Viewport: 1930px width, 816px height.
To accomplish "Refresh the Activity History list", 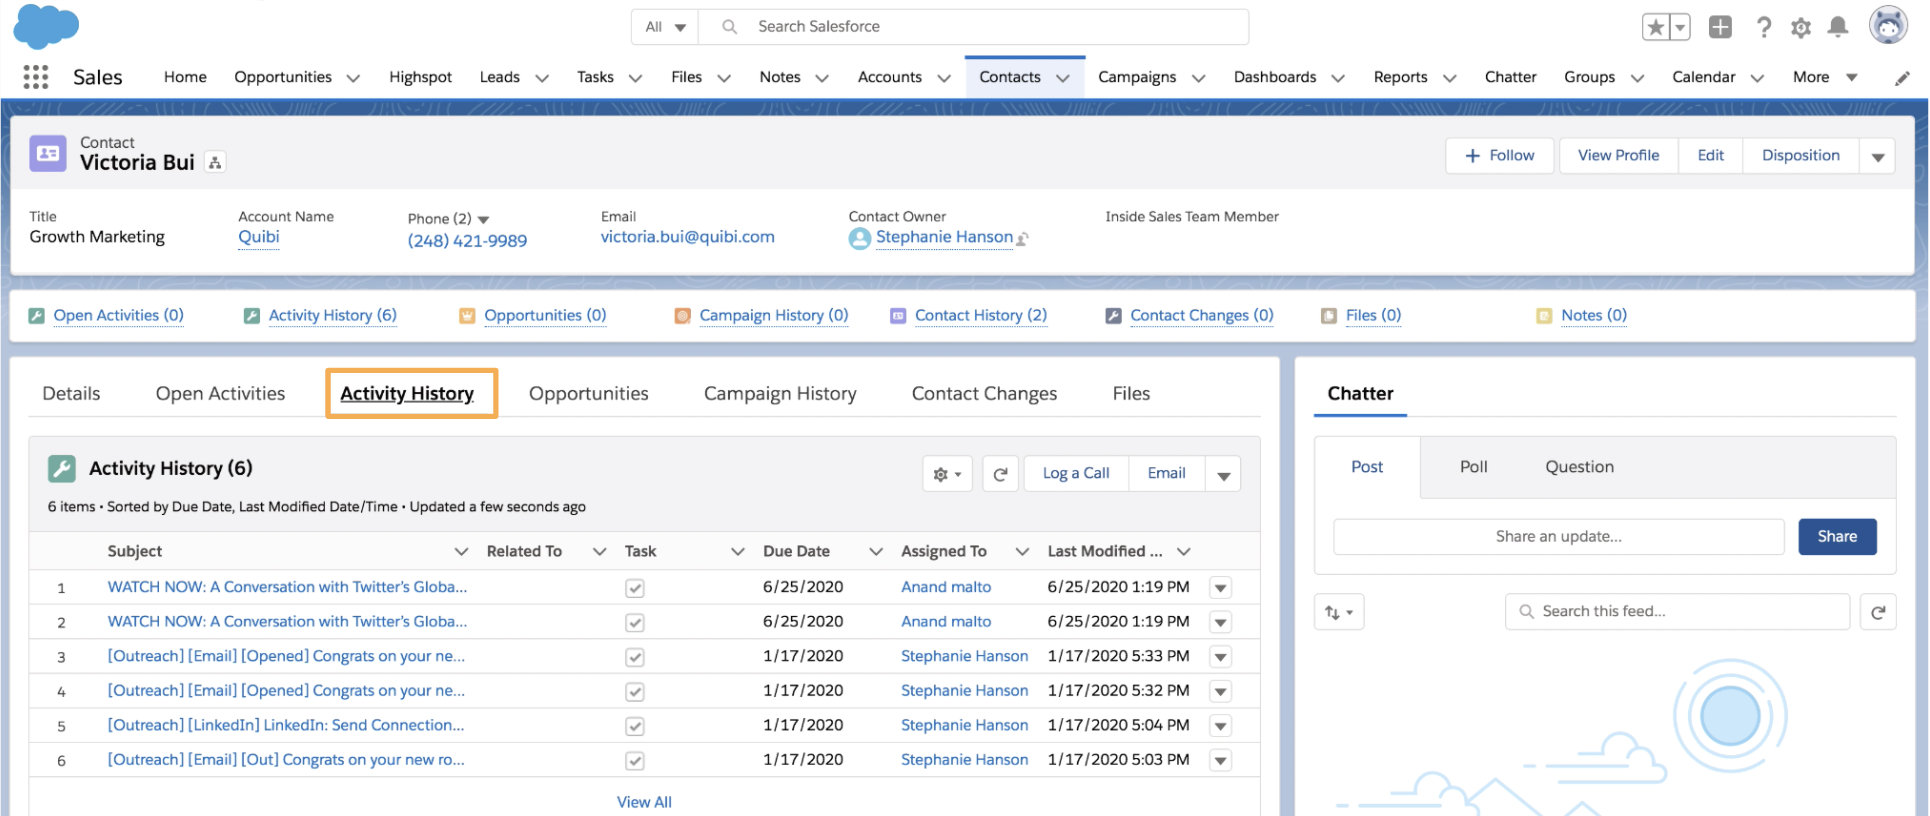I will pyautogui.click(x=1000, y=474).
